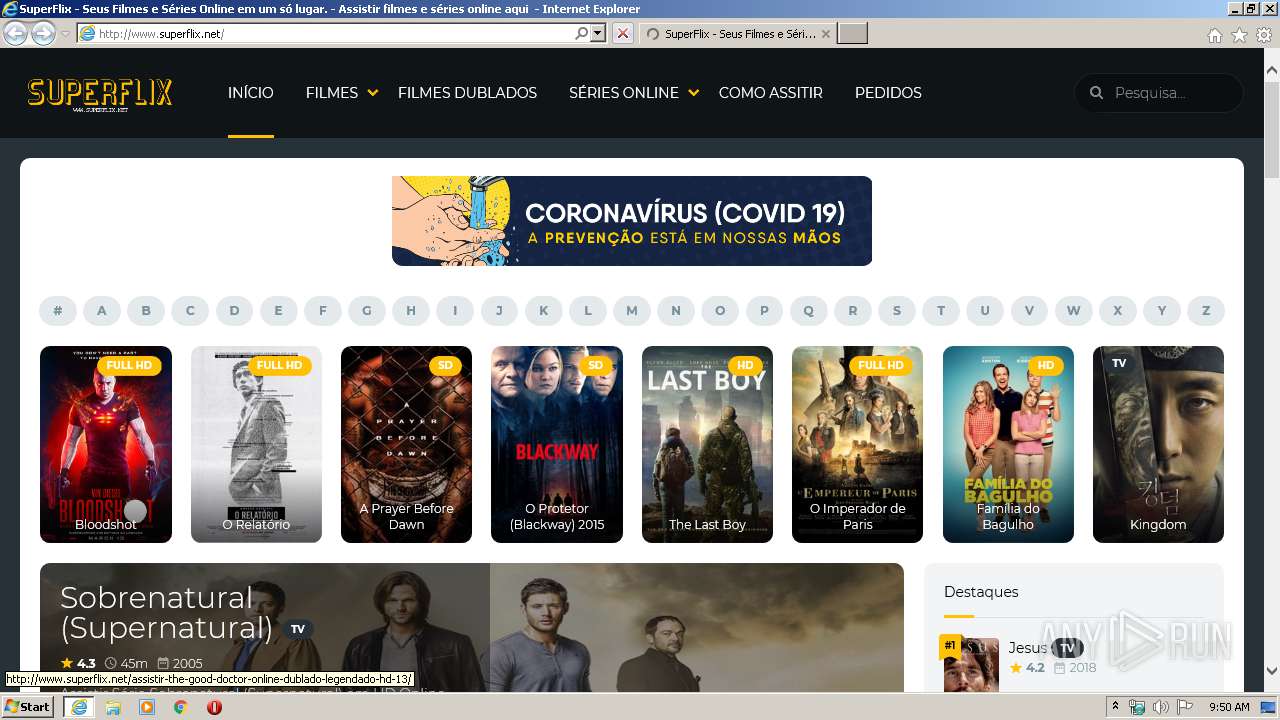Open O Protetor (Blackway) 2015 poster
Image resolution: width=1280 pixels, height=720 pixels.
pyautogui.click(x=557, y=444)
